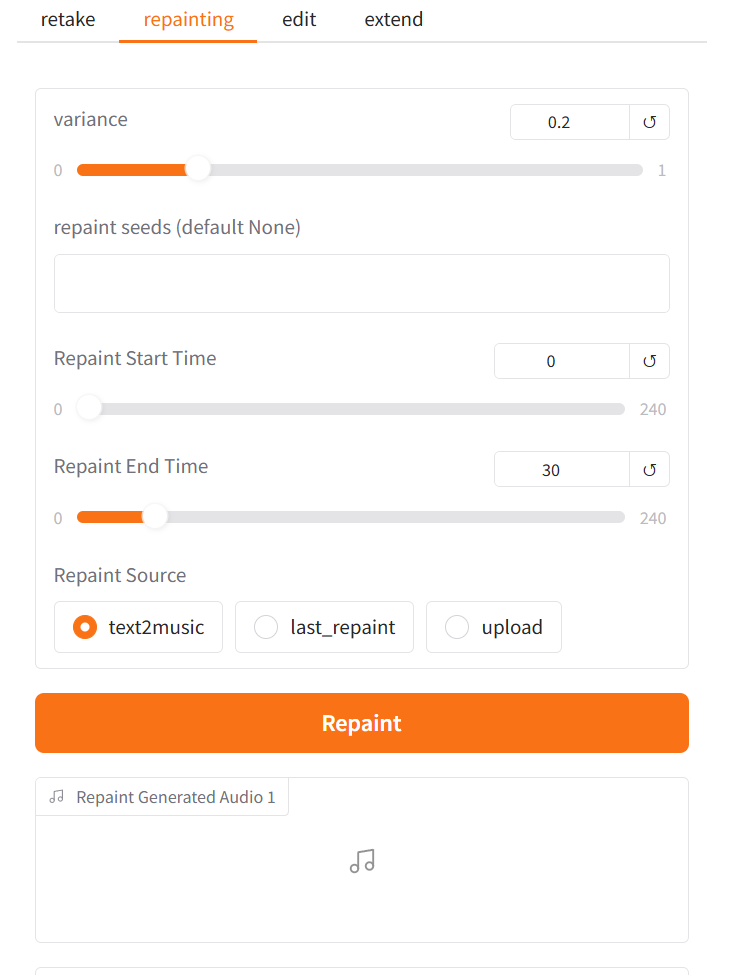Screen dimensions: 754x975
Task: Click music note icon in audio placeholder
Action: pyautogui.click(x=362, y=861)
